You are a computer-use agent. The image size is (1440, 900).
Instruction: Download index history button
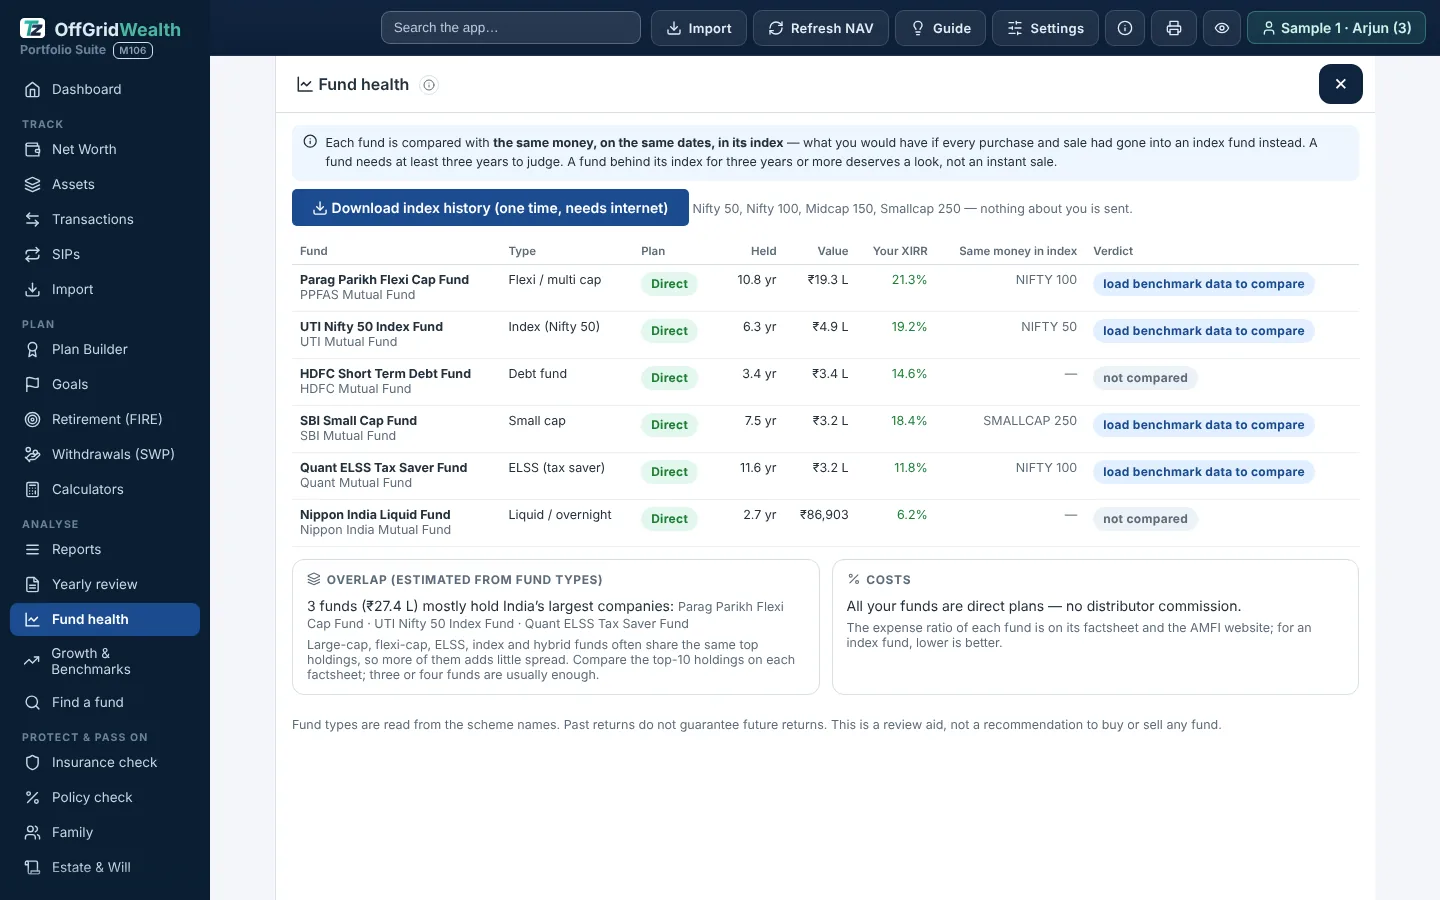pyautogui.click(x=490, y=208)
